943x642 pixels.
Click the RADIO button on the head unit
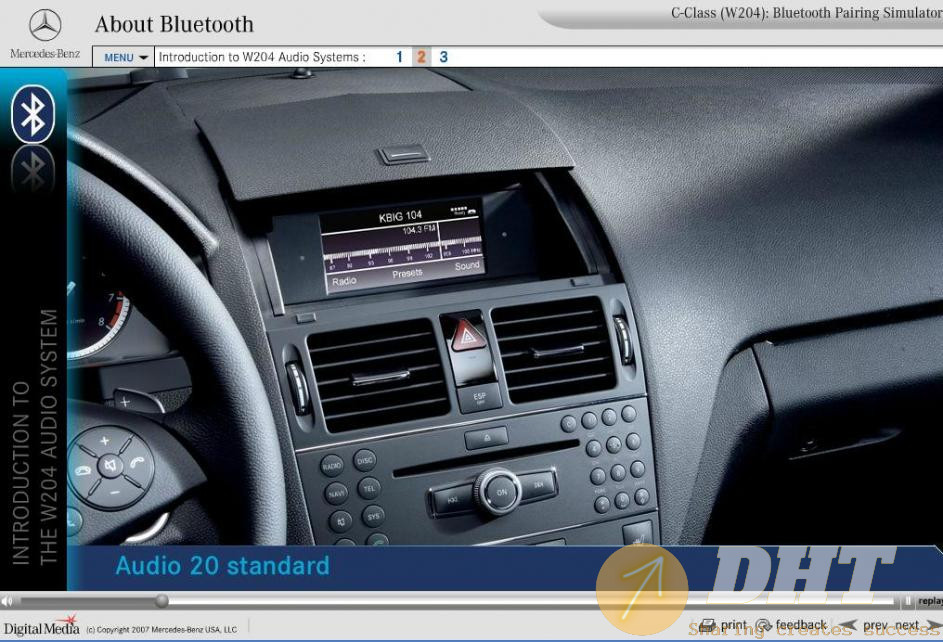(x=332, y=466)
